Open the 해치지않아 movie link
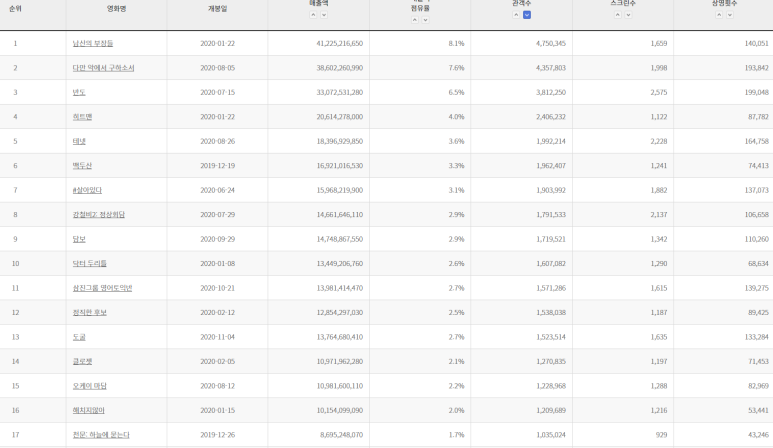This screenshot has width=773, height=448. [x=88, y=411]
